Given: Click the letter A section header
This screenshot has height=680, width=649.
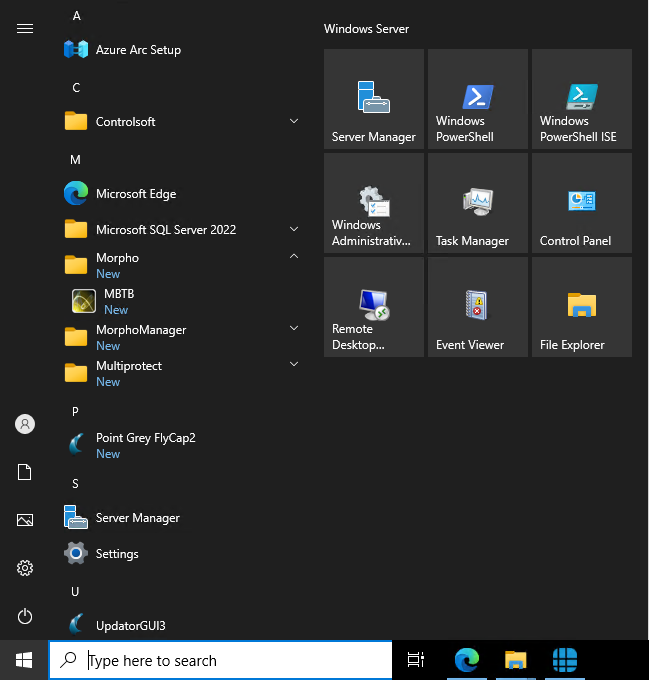Looking at the screenshot, I should point(77,16).
